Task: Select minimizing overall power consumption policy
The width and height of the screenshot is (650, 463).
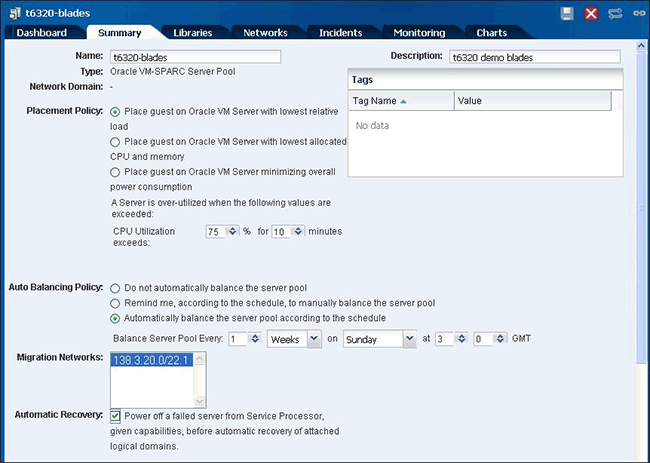Action: (x=115, y=172)
